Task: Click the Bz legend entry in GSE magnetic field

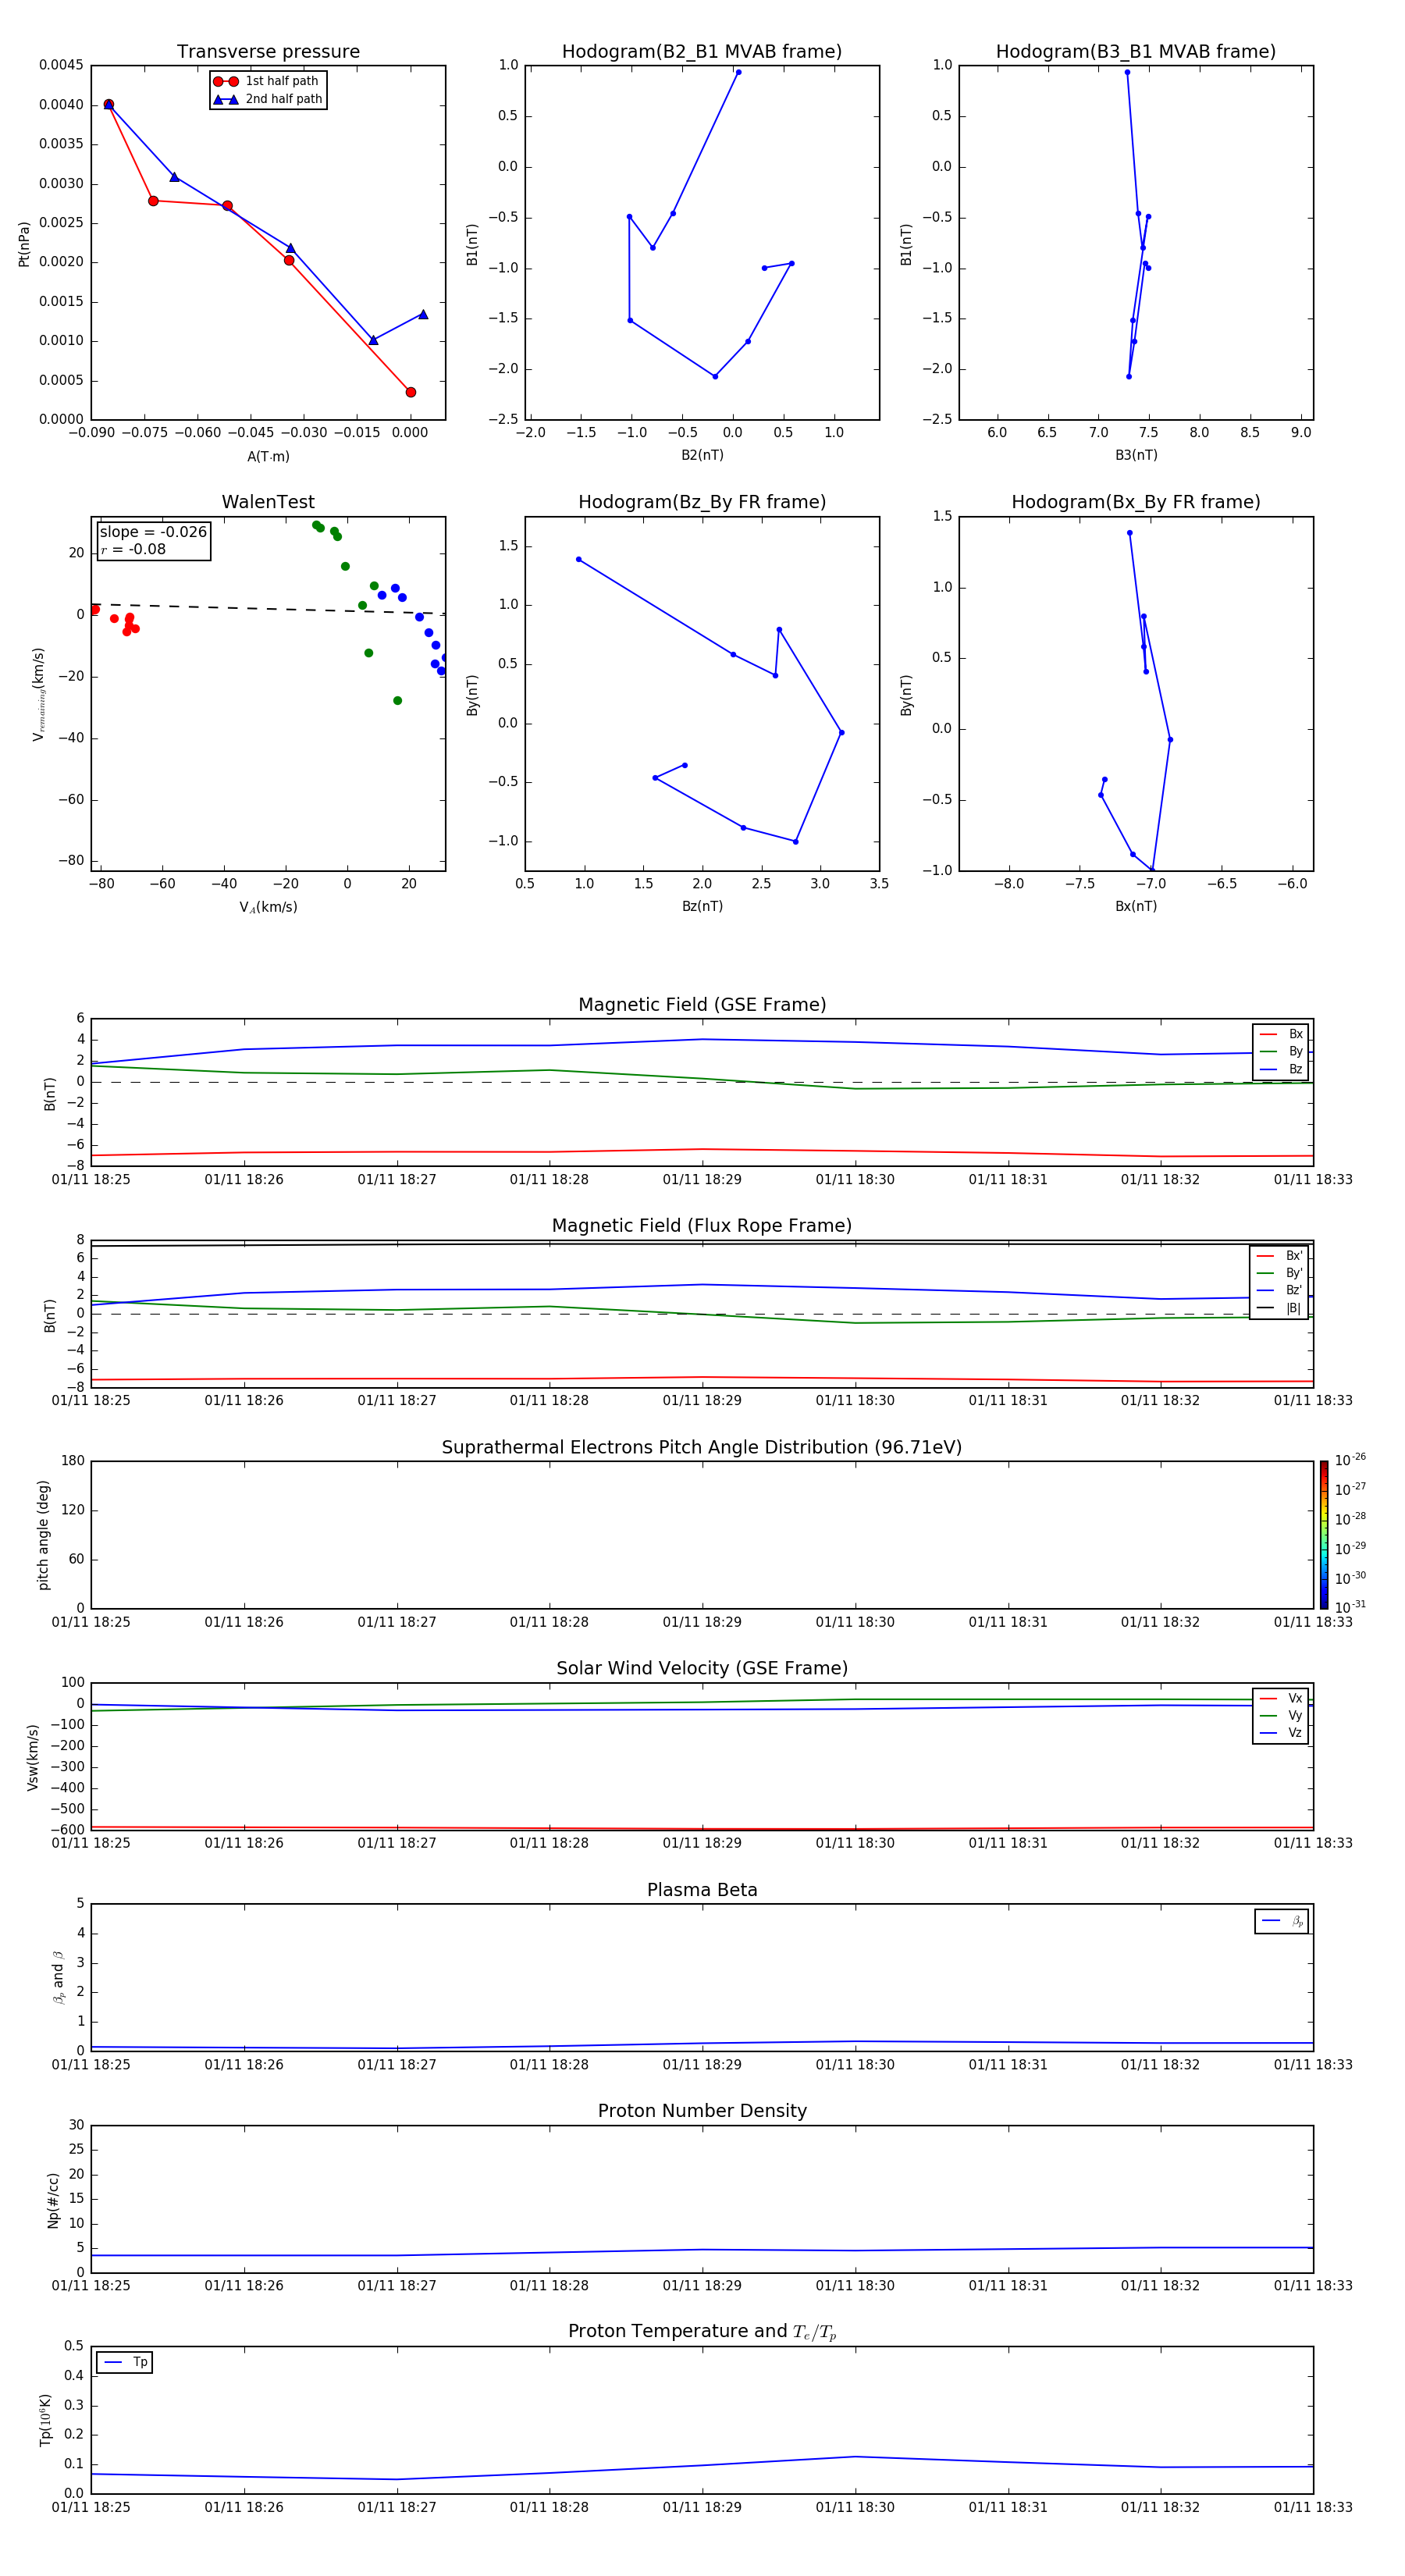Action: (1281, 1070)
